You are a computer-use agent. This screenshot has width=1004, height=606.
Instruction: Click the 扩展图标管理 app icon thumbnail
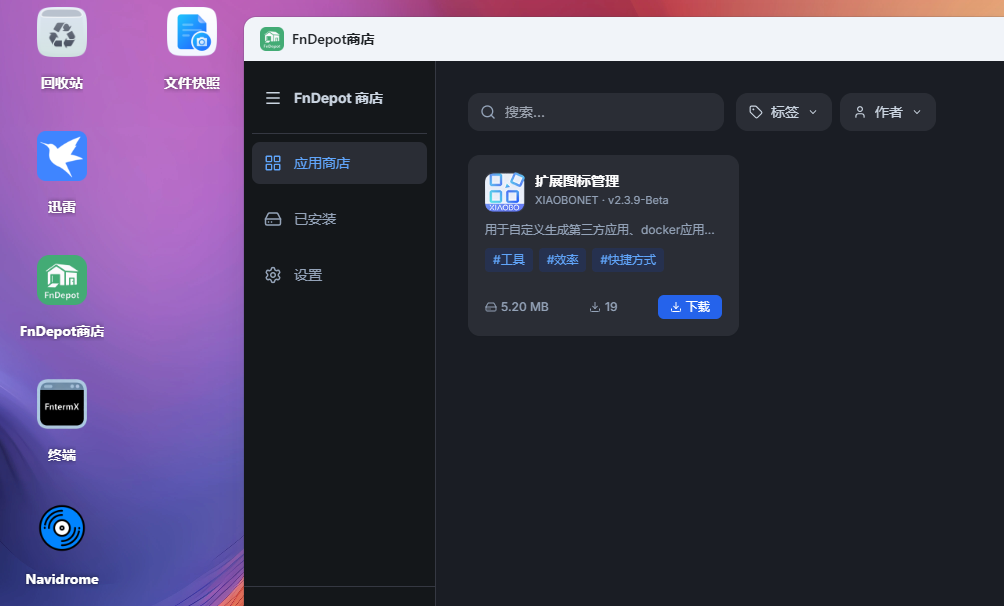(x=505, y=192)
